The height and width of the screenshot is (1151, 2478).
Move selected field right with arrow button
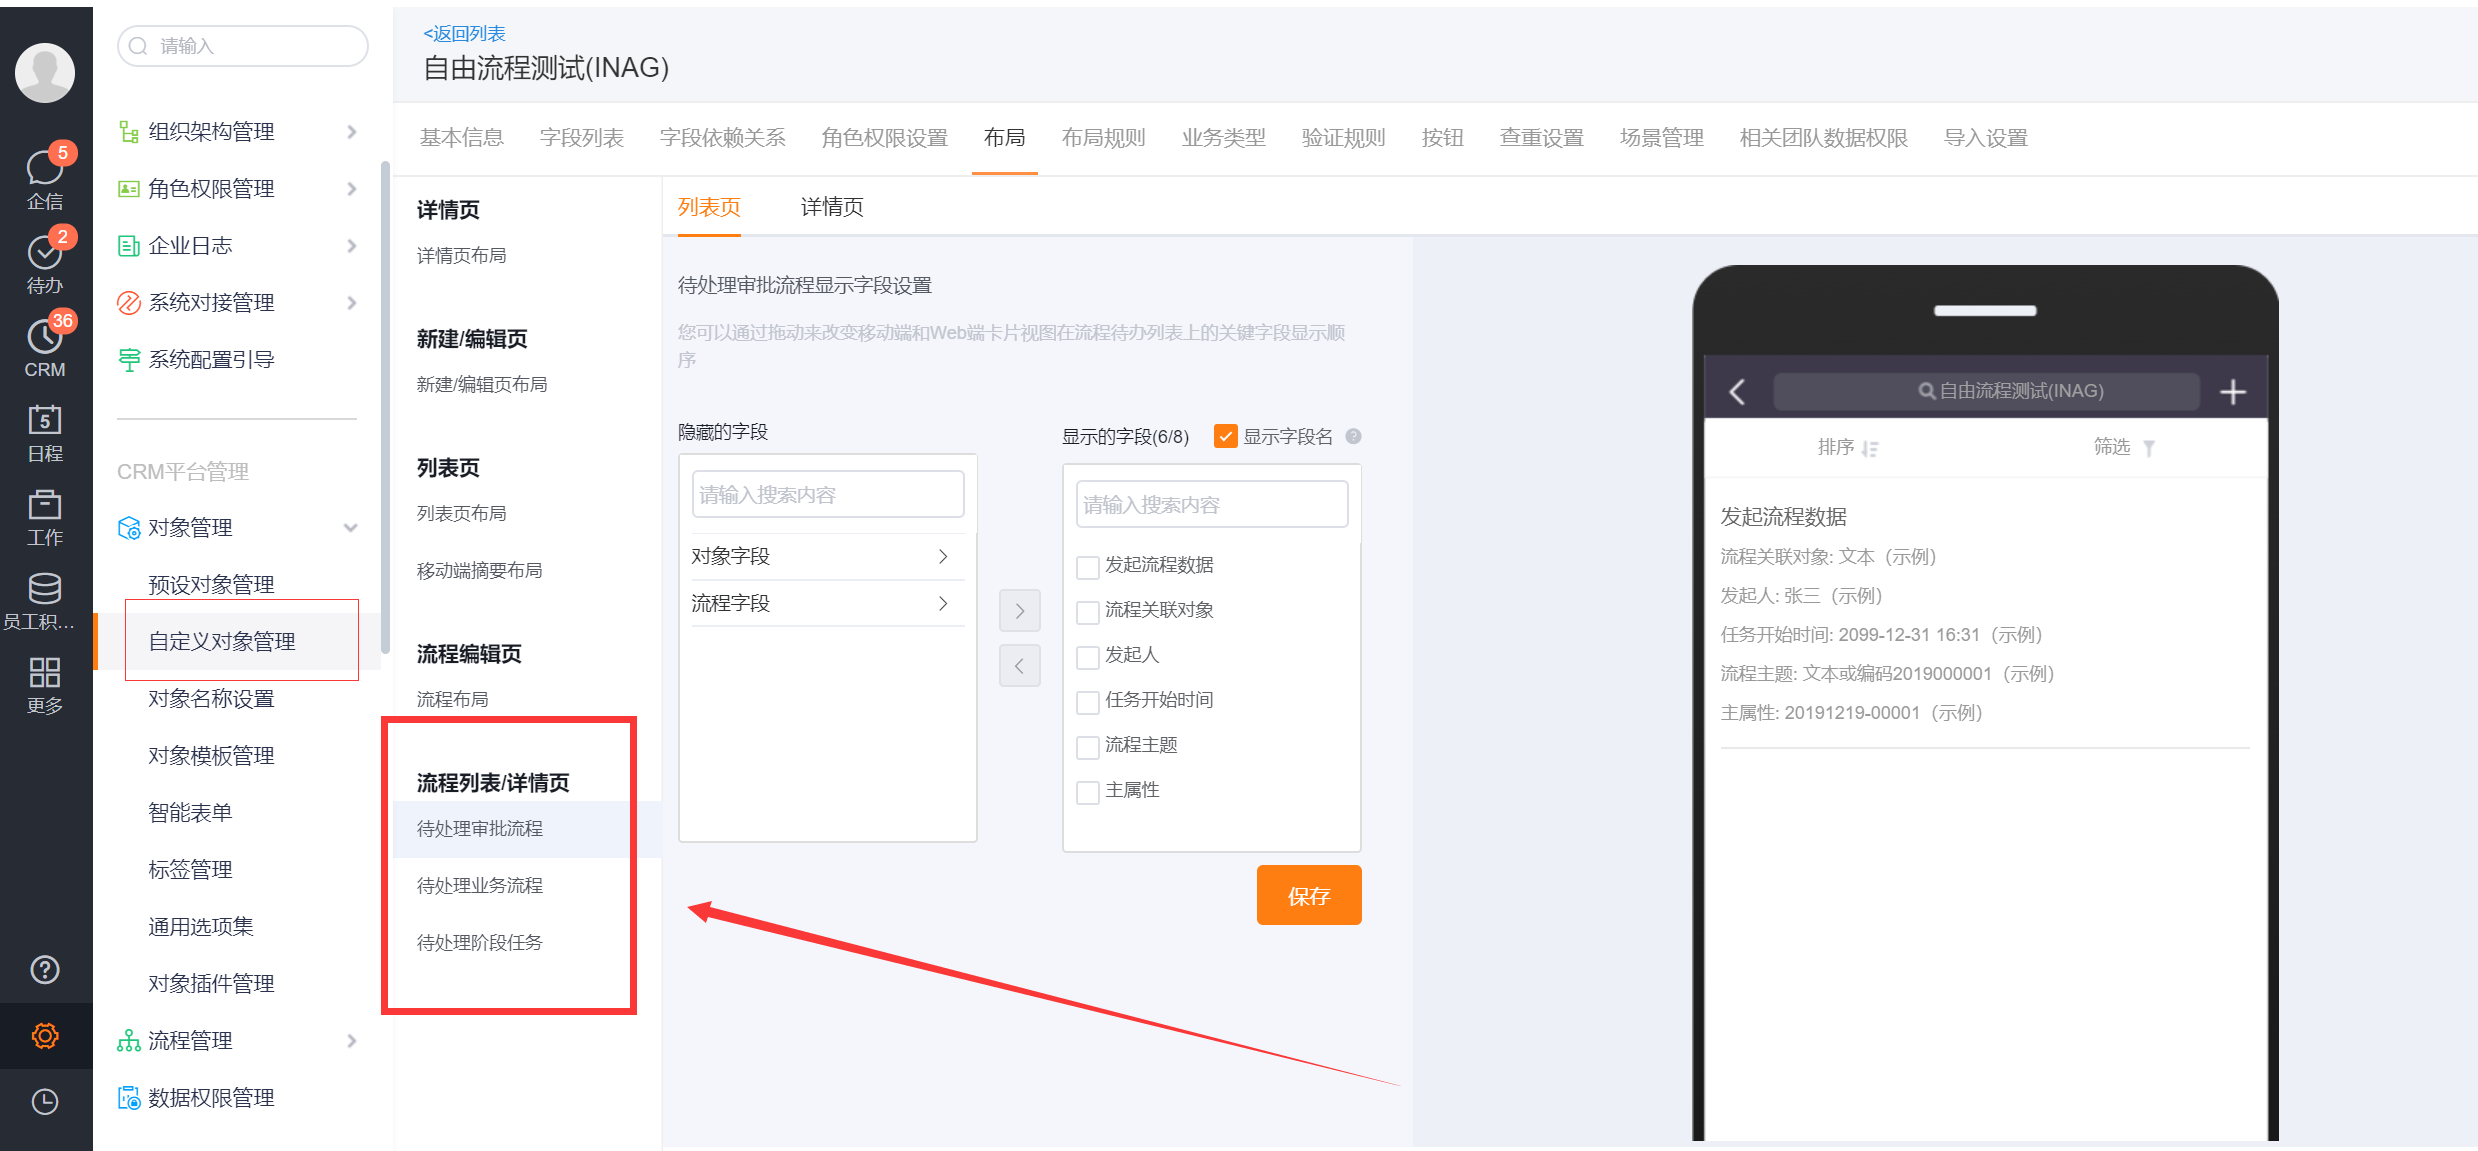[1020, 611]
